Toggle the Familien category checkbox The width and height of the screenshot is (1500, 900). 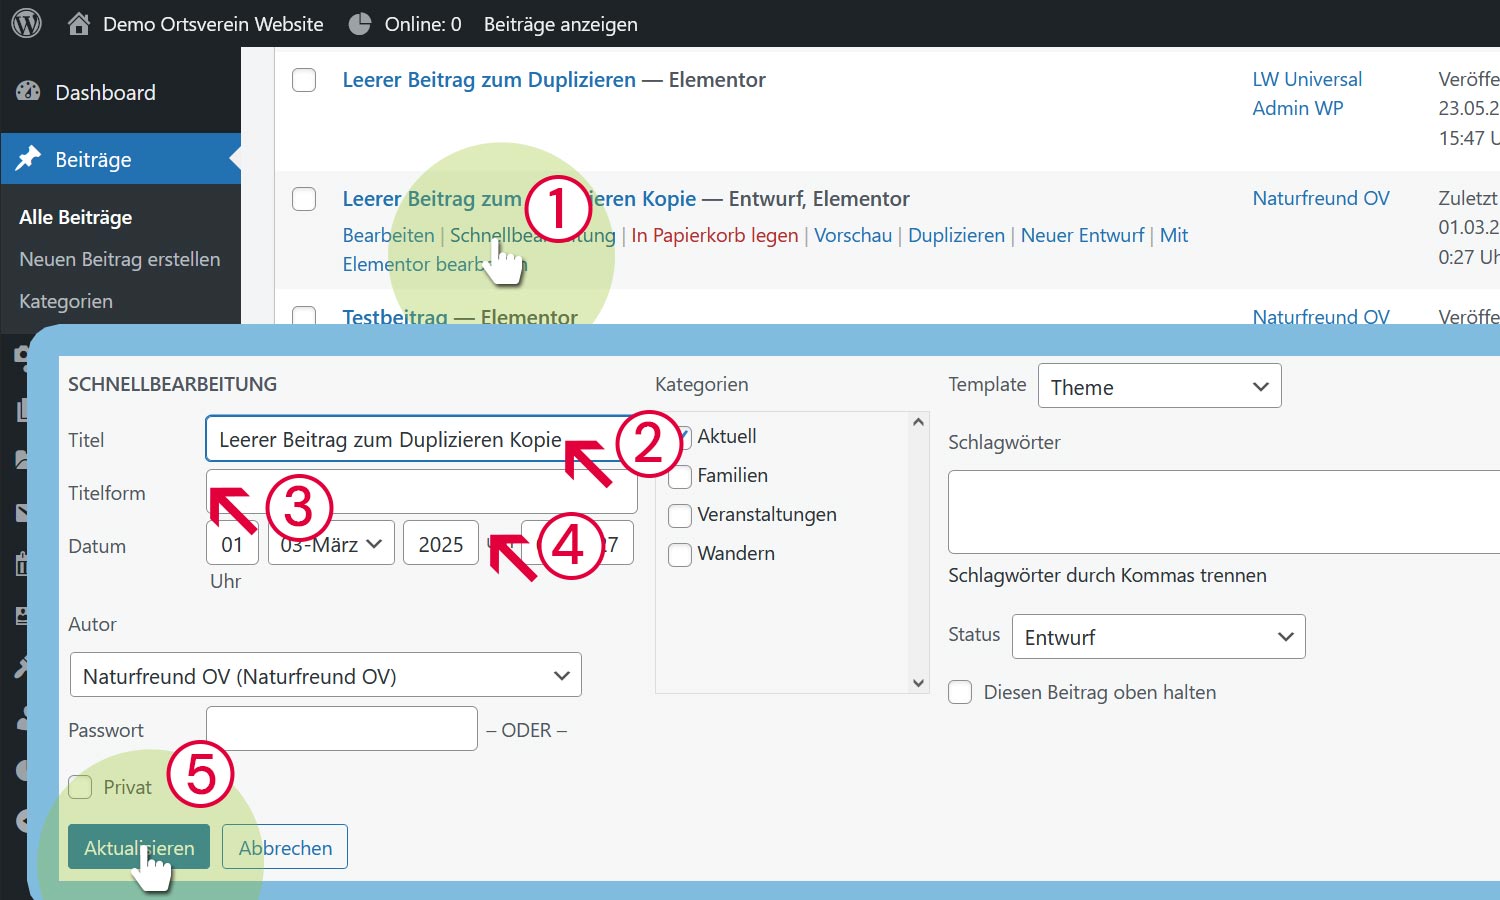680,477
